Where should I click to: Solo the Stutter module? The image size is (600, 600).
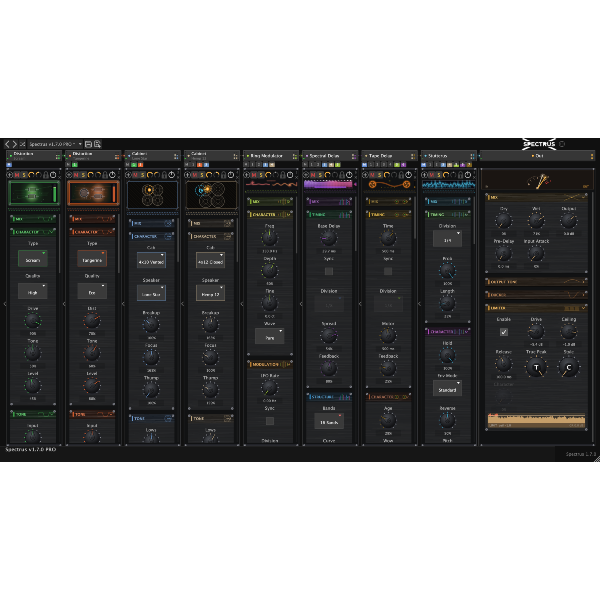[x=439, y=175]
